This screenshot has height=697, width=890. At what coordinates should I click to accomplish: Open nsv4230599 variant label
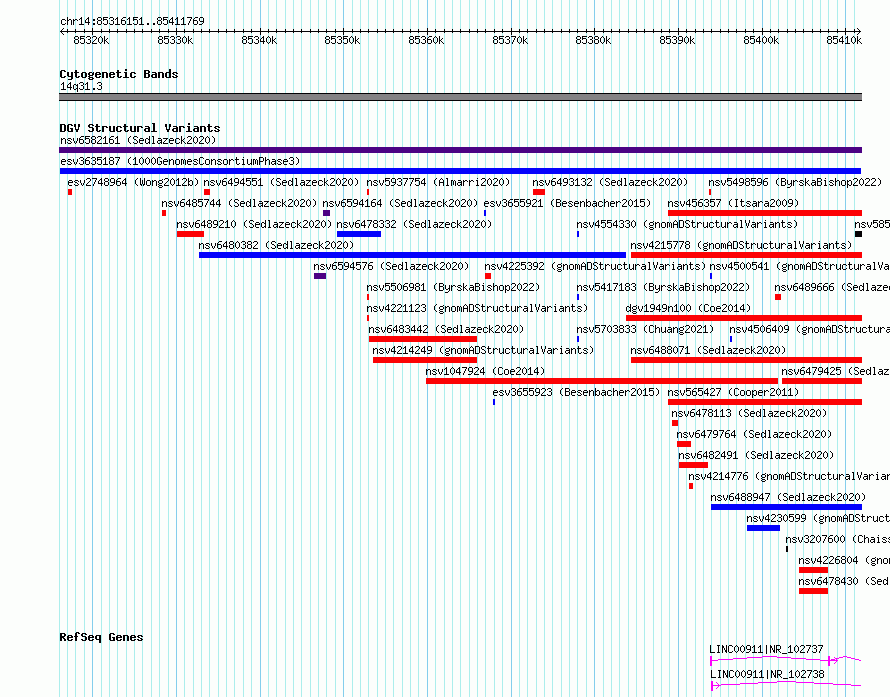pos(818,518)
